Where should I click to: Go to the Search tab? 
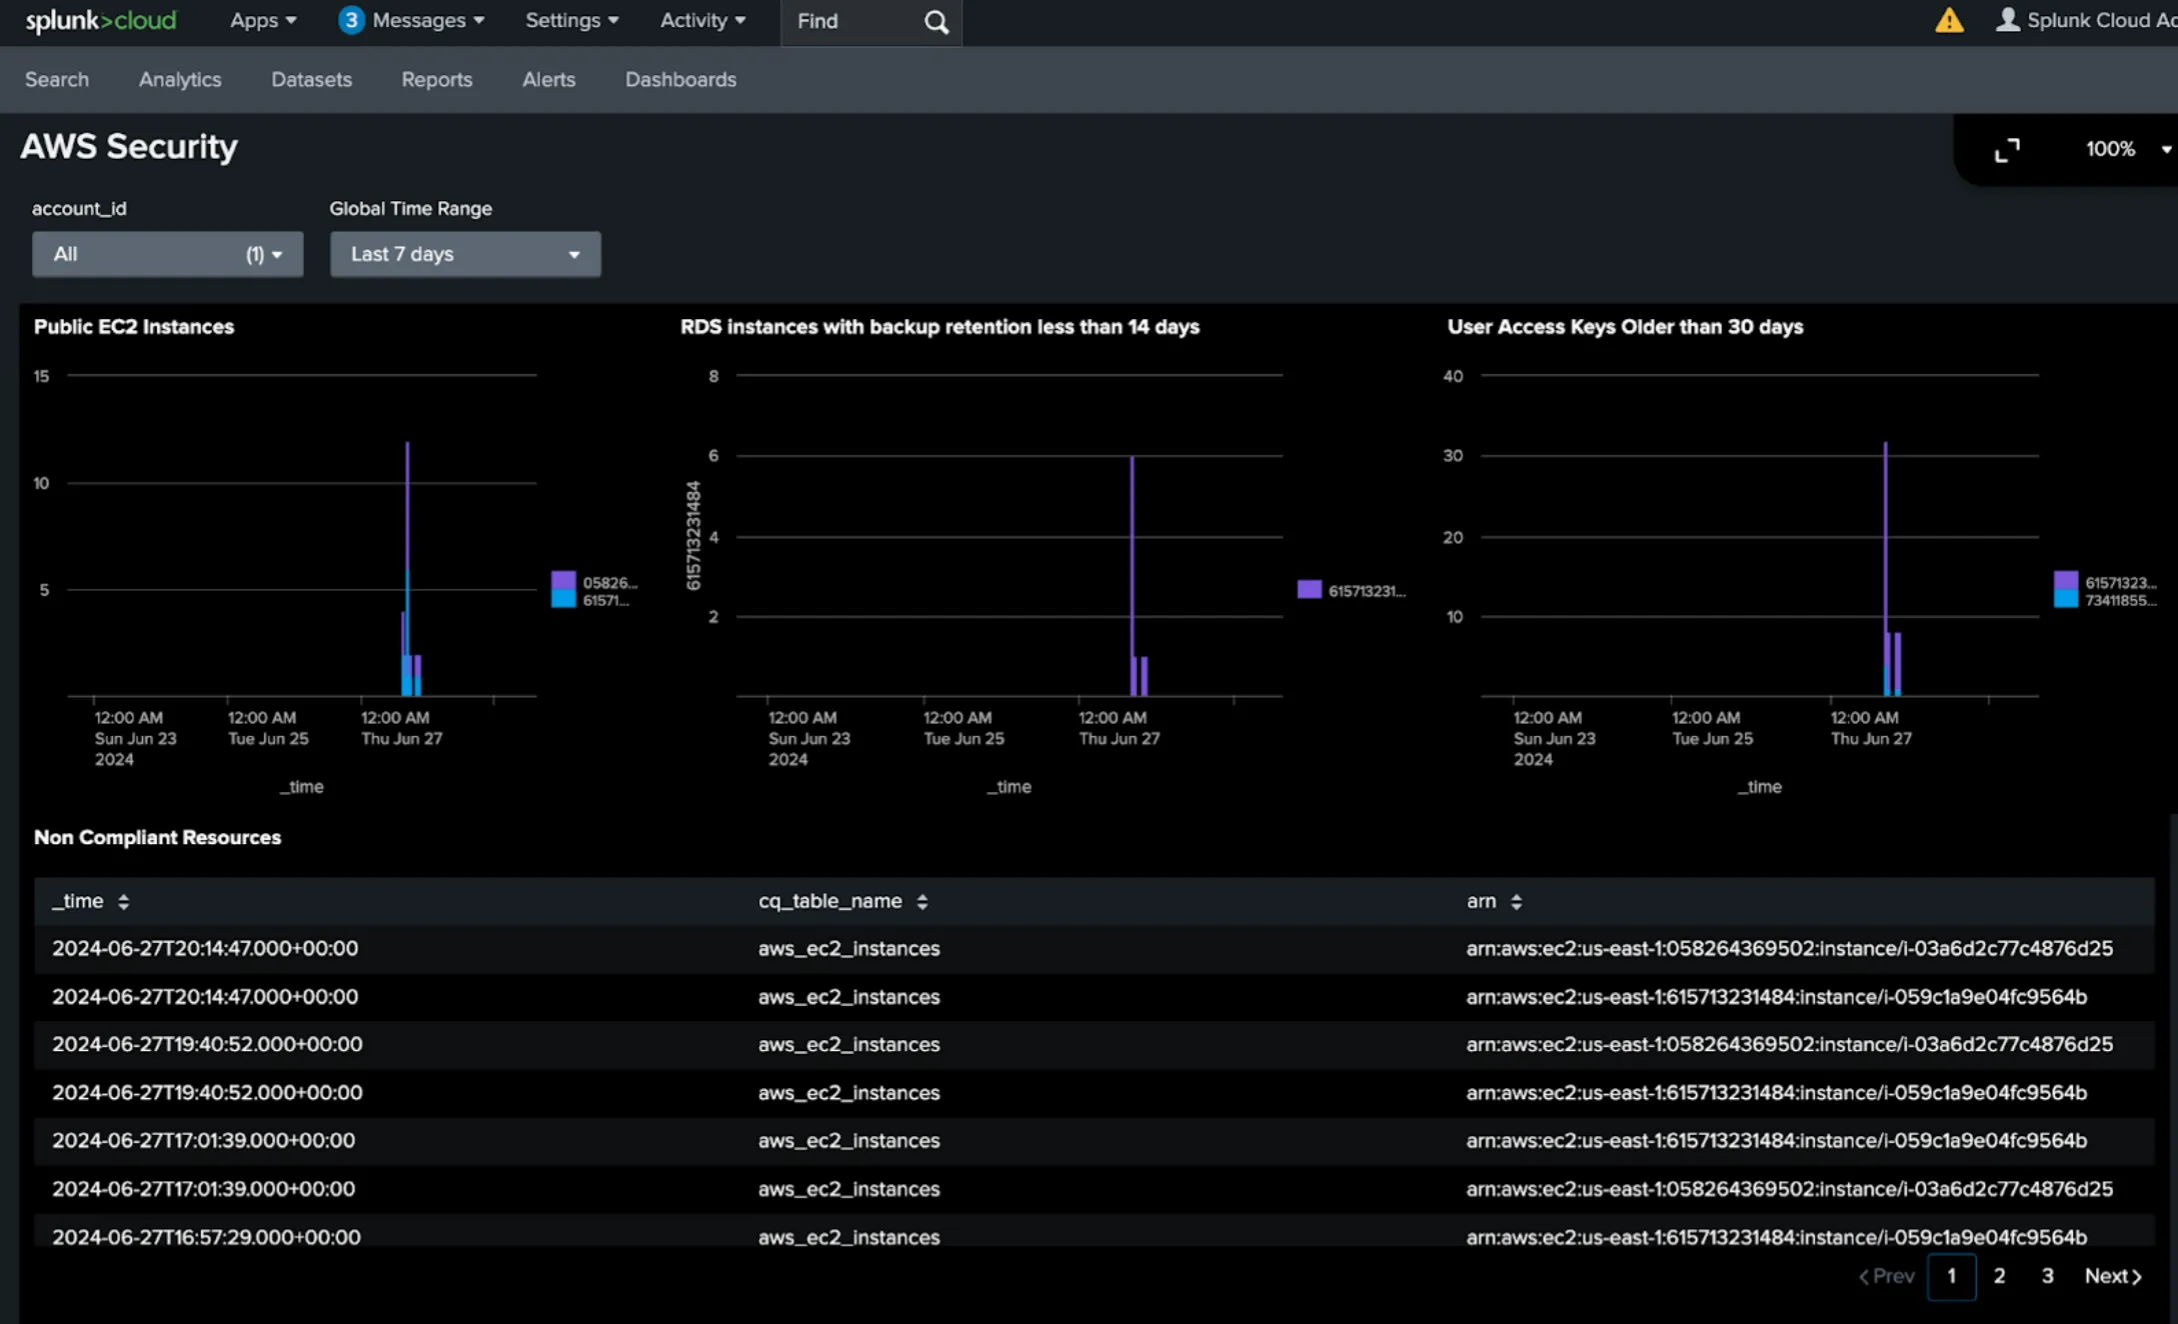pos(57,79)
